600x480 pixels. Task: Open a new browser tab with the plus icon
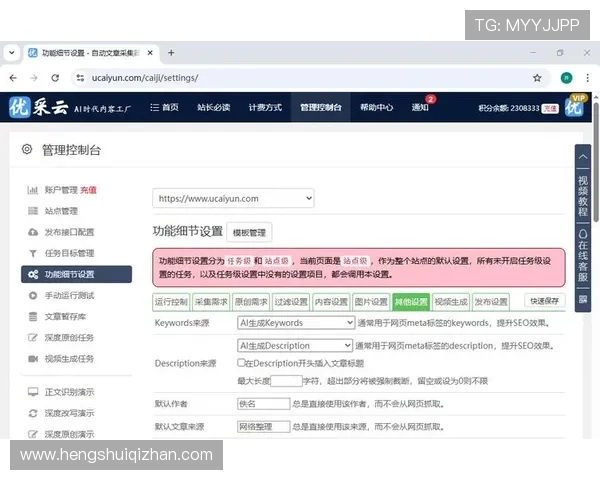171,53
